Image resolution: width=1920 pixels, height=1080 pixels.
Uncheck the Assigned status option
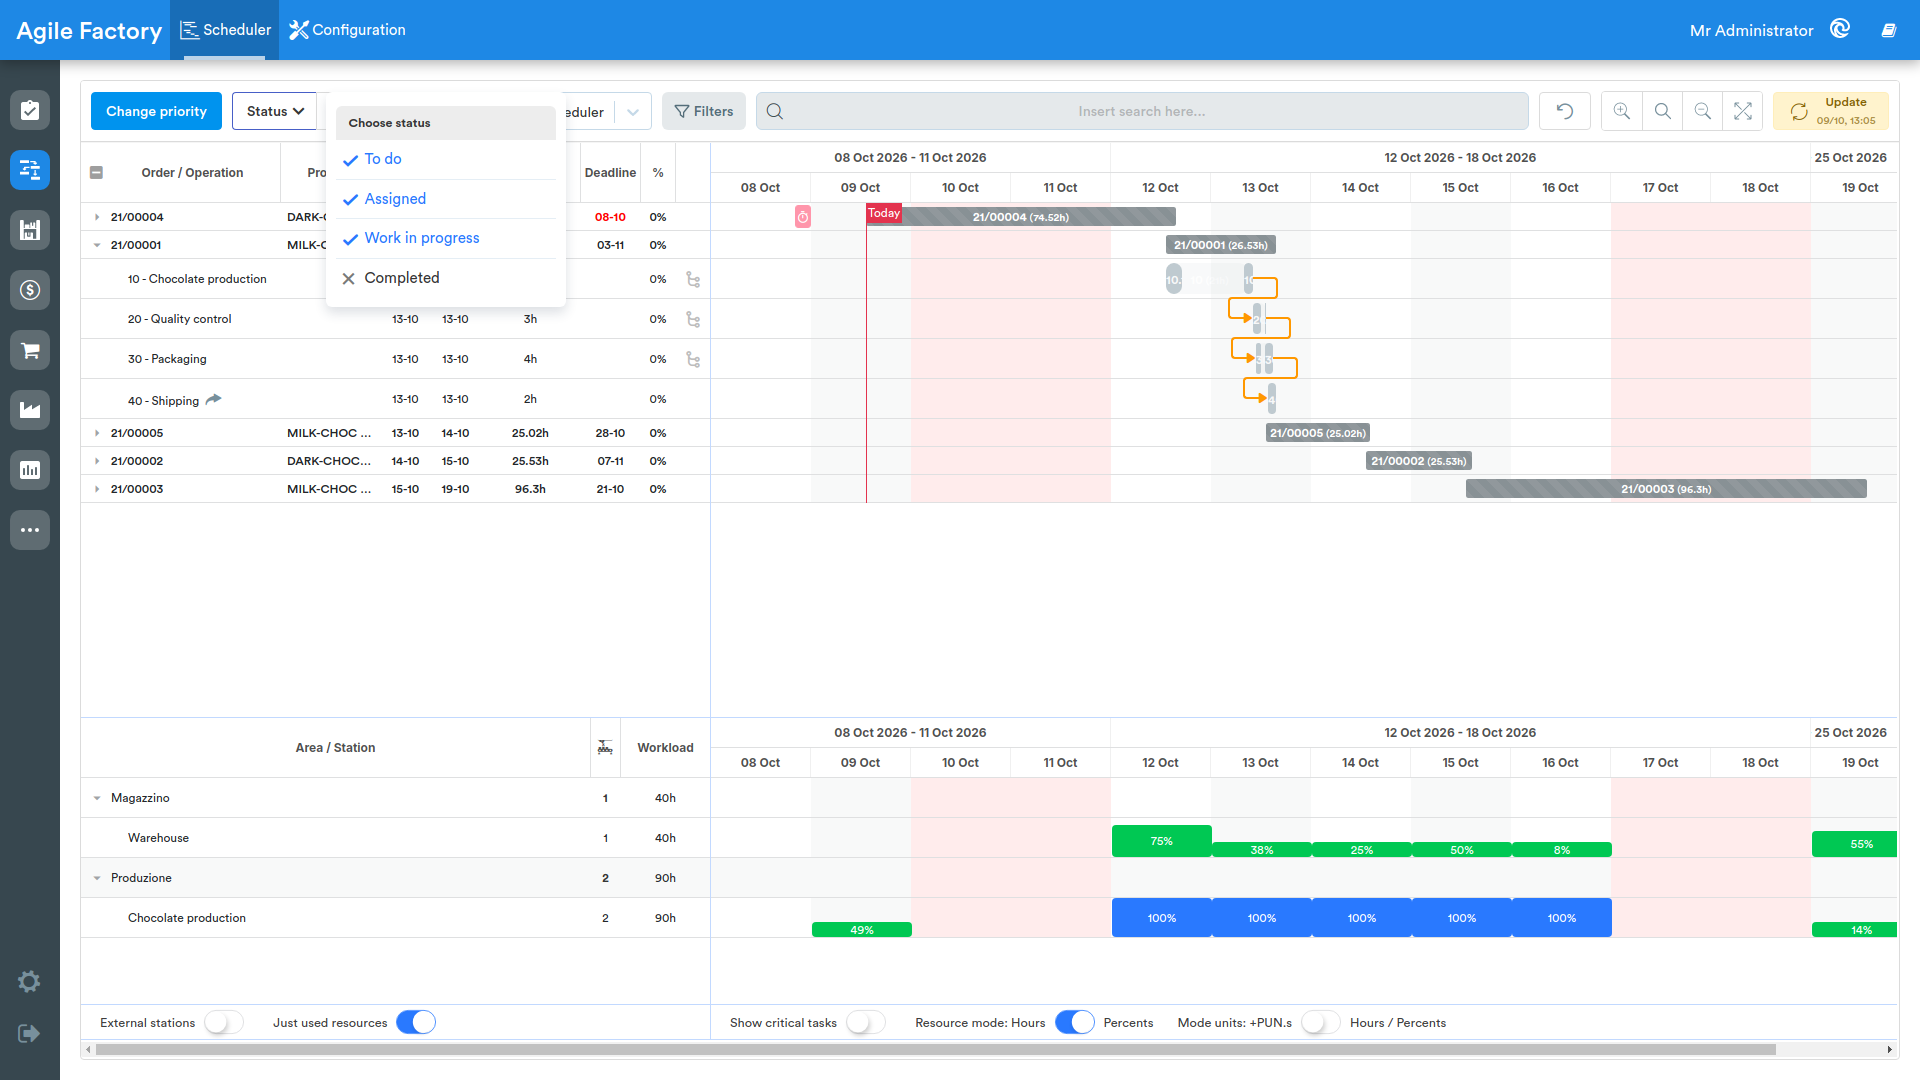click(x=446, y=199)
